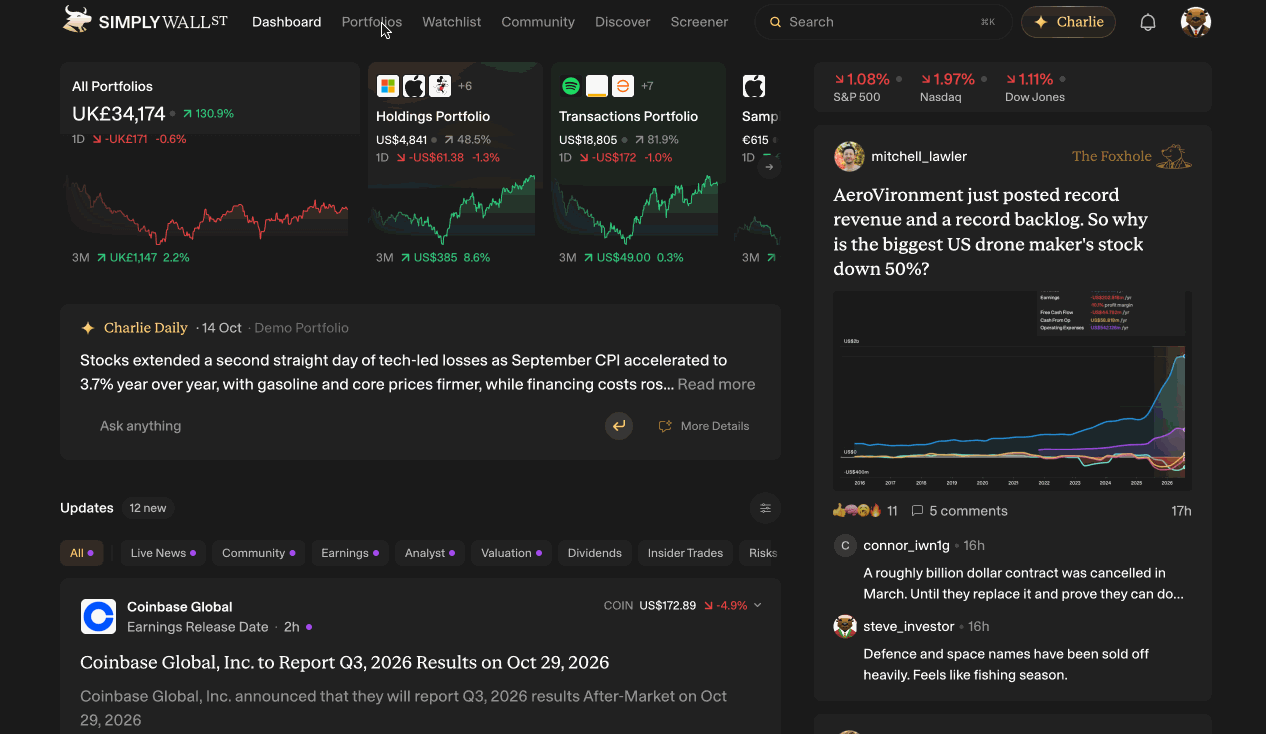
Task: Filter updates by Earnings
Action: 350,553
